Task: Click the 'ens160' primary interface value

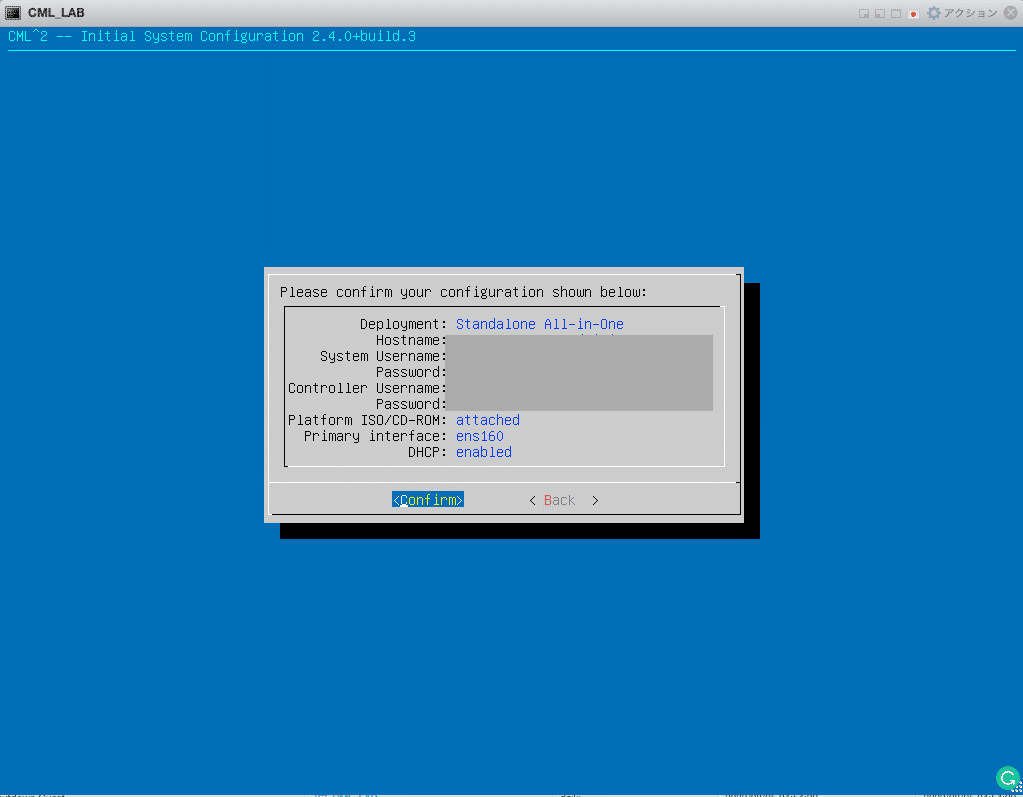Action: [x=480, y=436]
